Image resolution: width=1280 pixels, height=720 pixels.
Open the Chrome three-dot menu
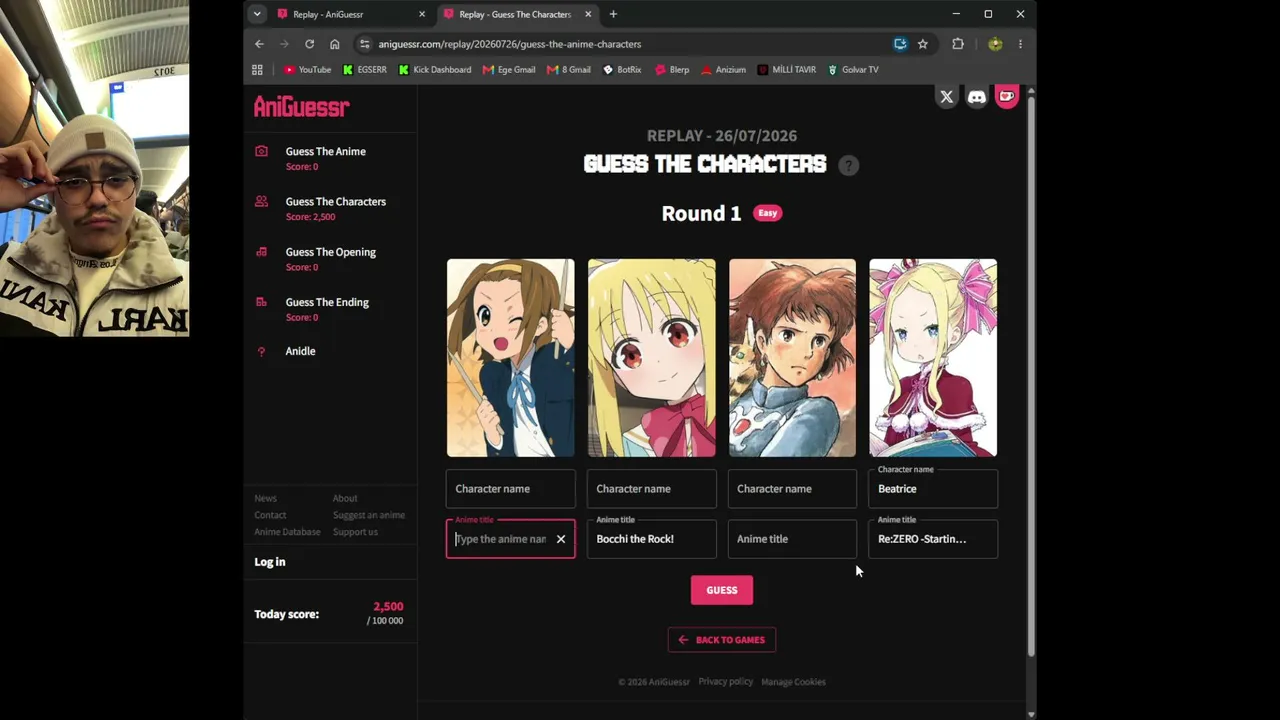1020,44
